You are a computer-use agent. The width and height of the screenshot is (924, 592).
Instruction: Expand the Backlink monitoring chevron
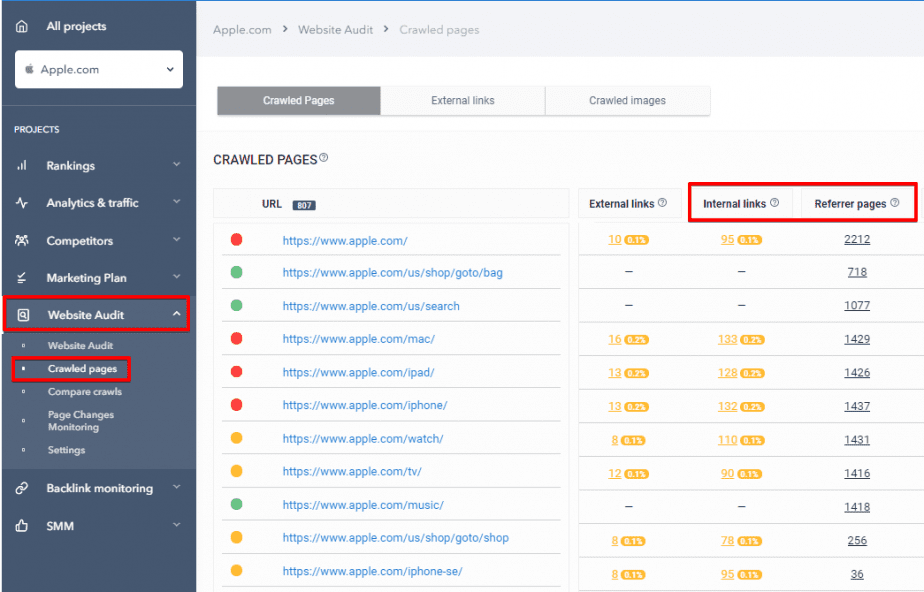176,487
